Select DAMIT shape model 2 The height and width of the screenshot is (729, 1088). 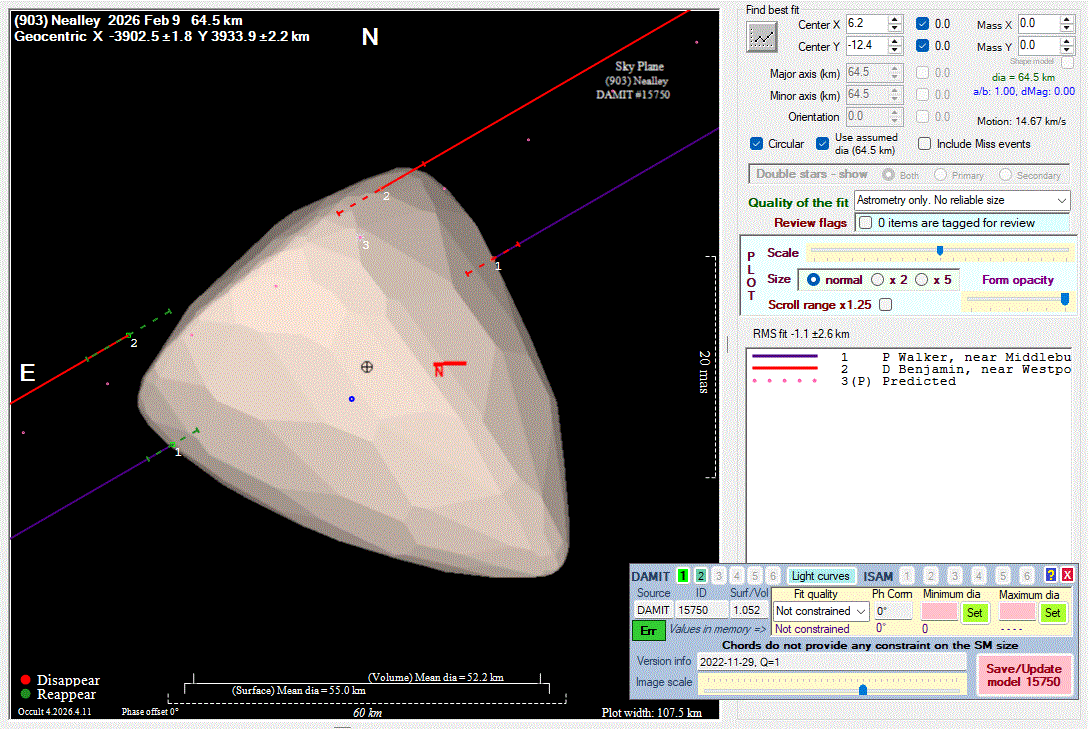[701, 576]
